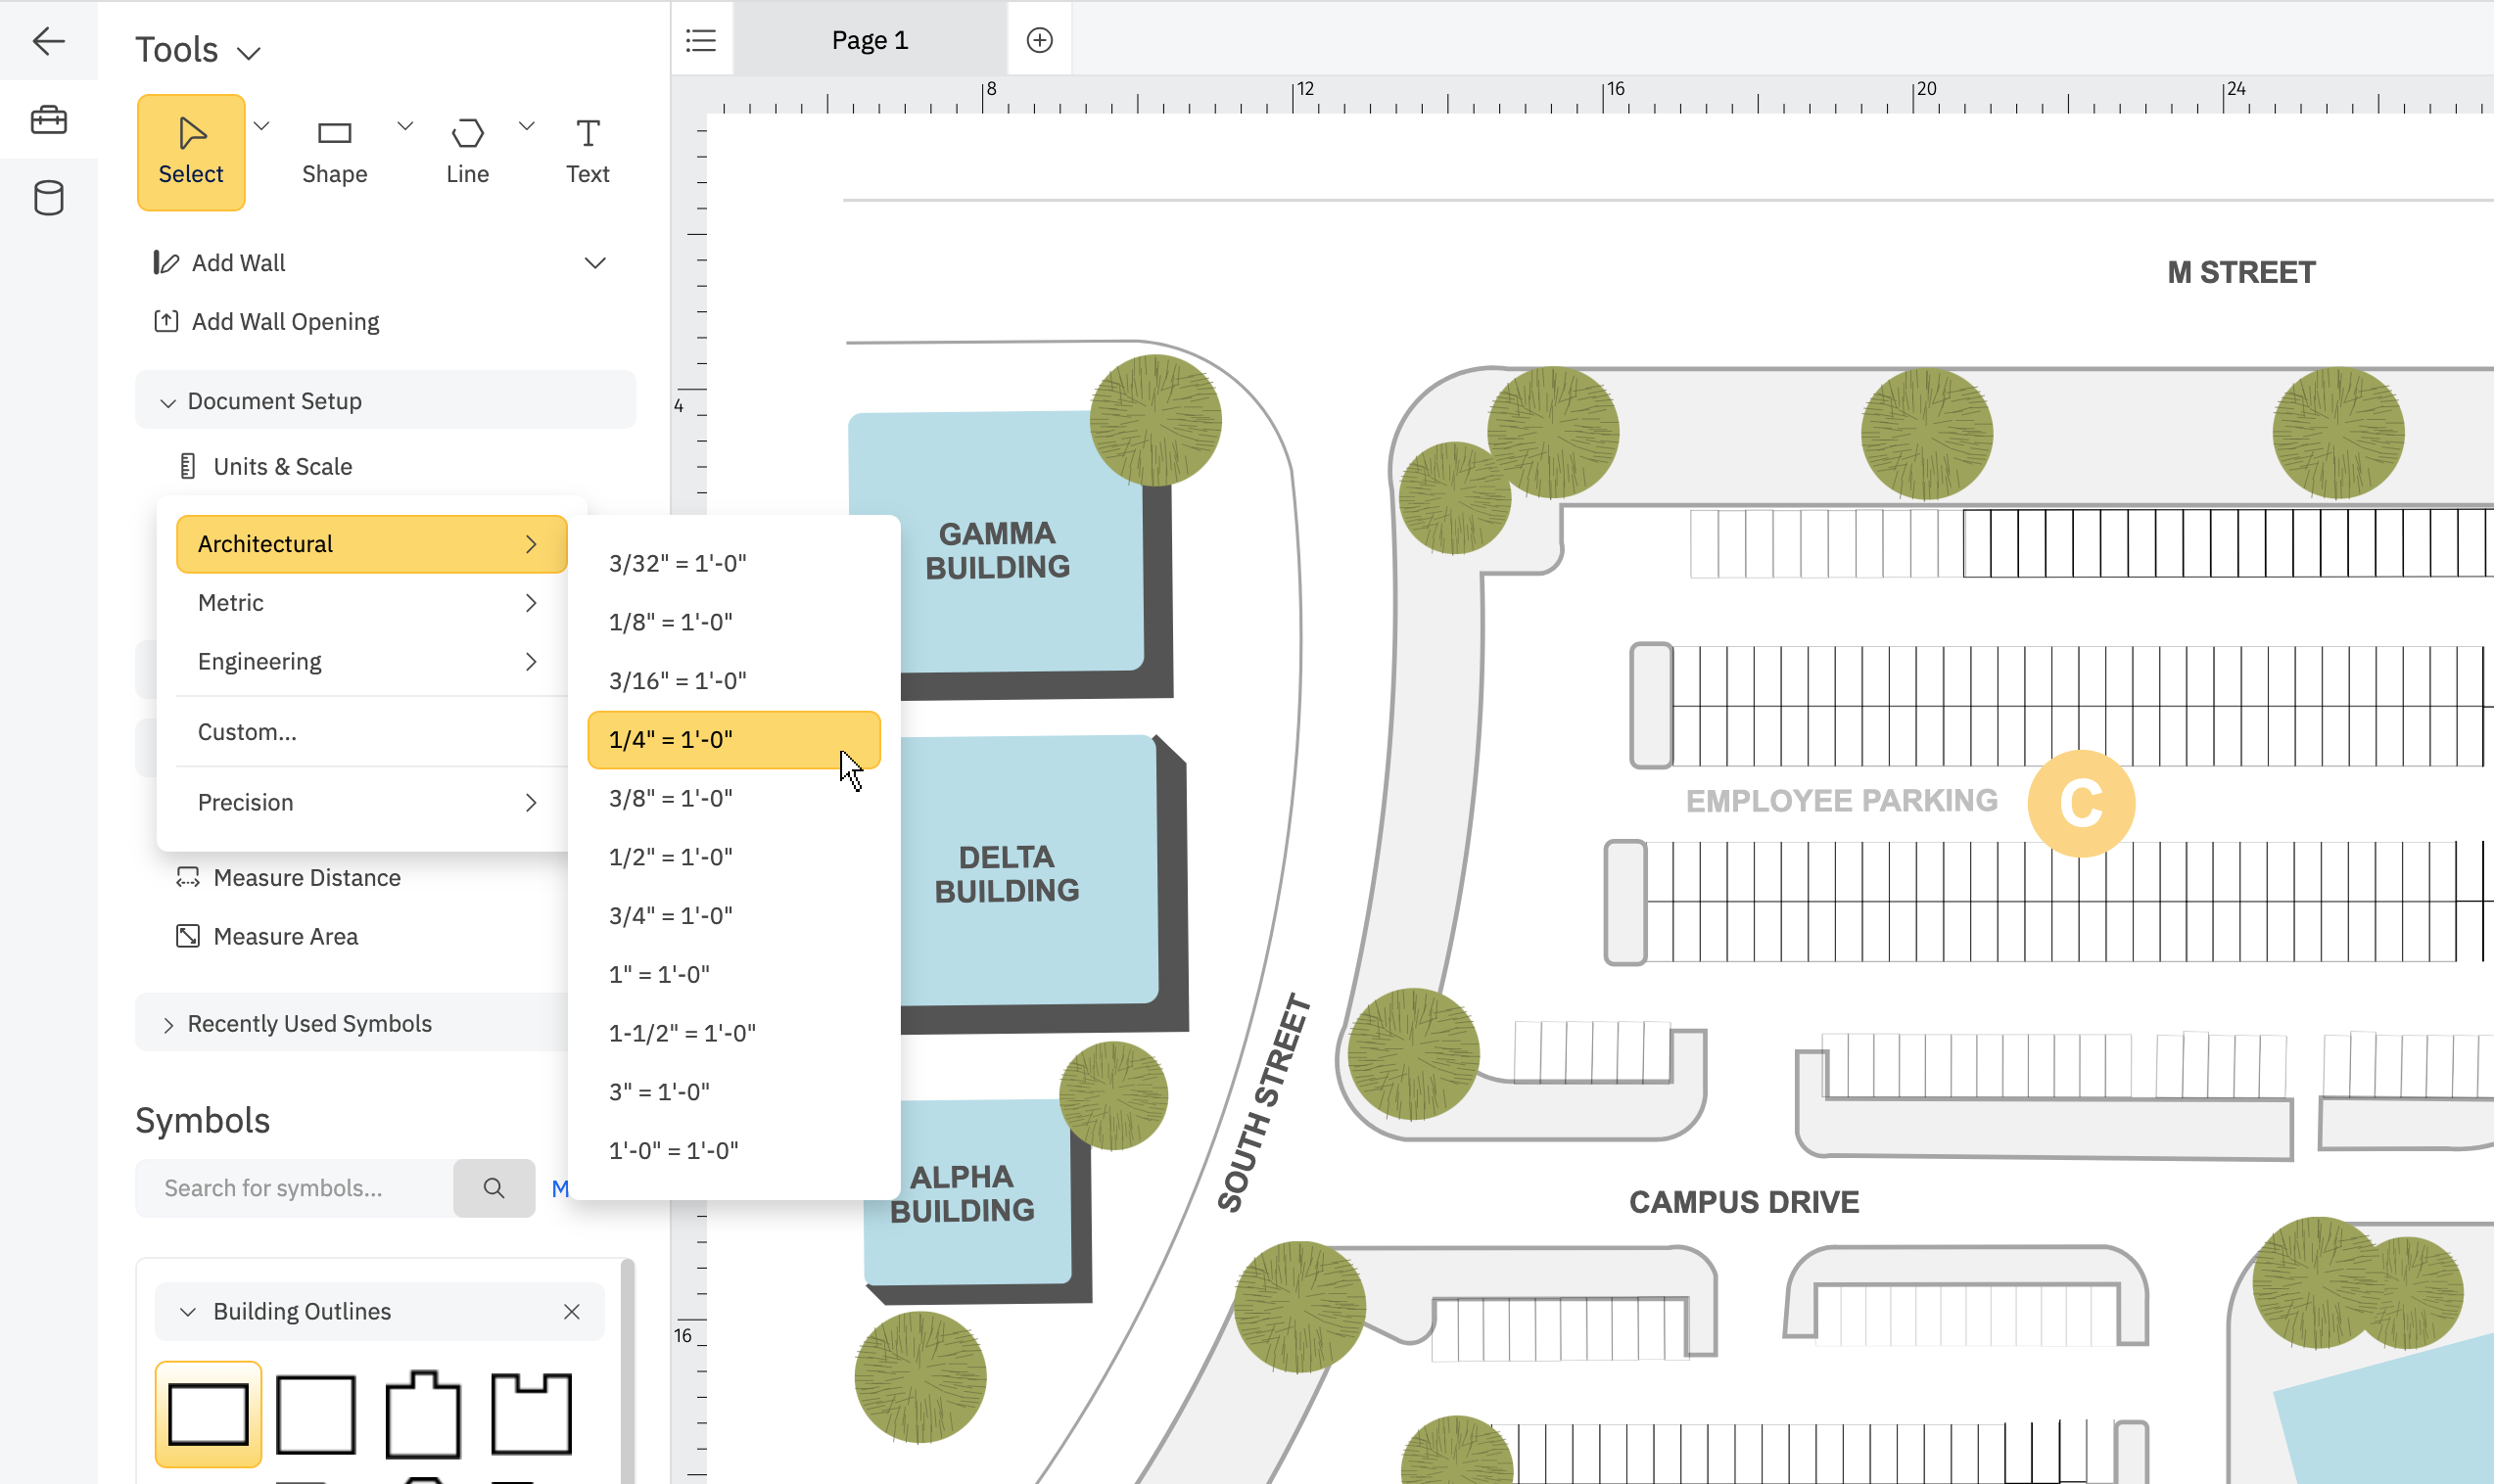The height and width of the screenshot is (1484, 2494).
Task: Open the Tools panel dropdown
Action: pos(249,51)
